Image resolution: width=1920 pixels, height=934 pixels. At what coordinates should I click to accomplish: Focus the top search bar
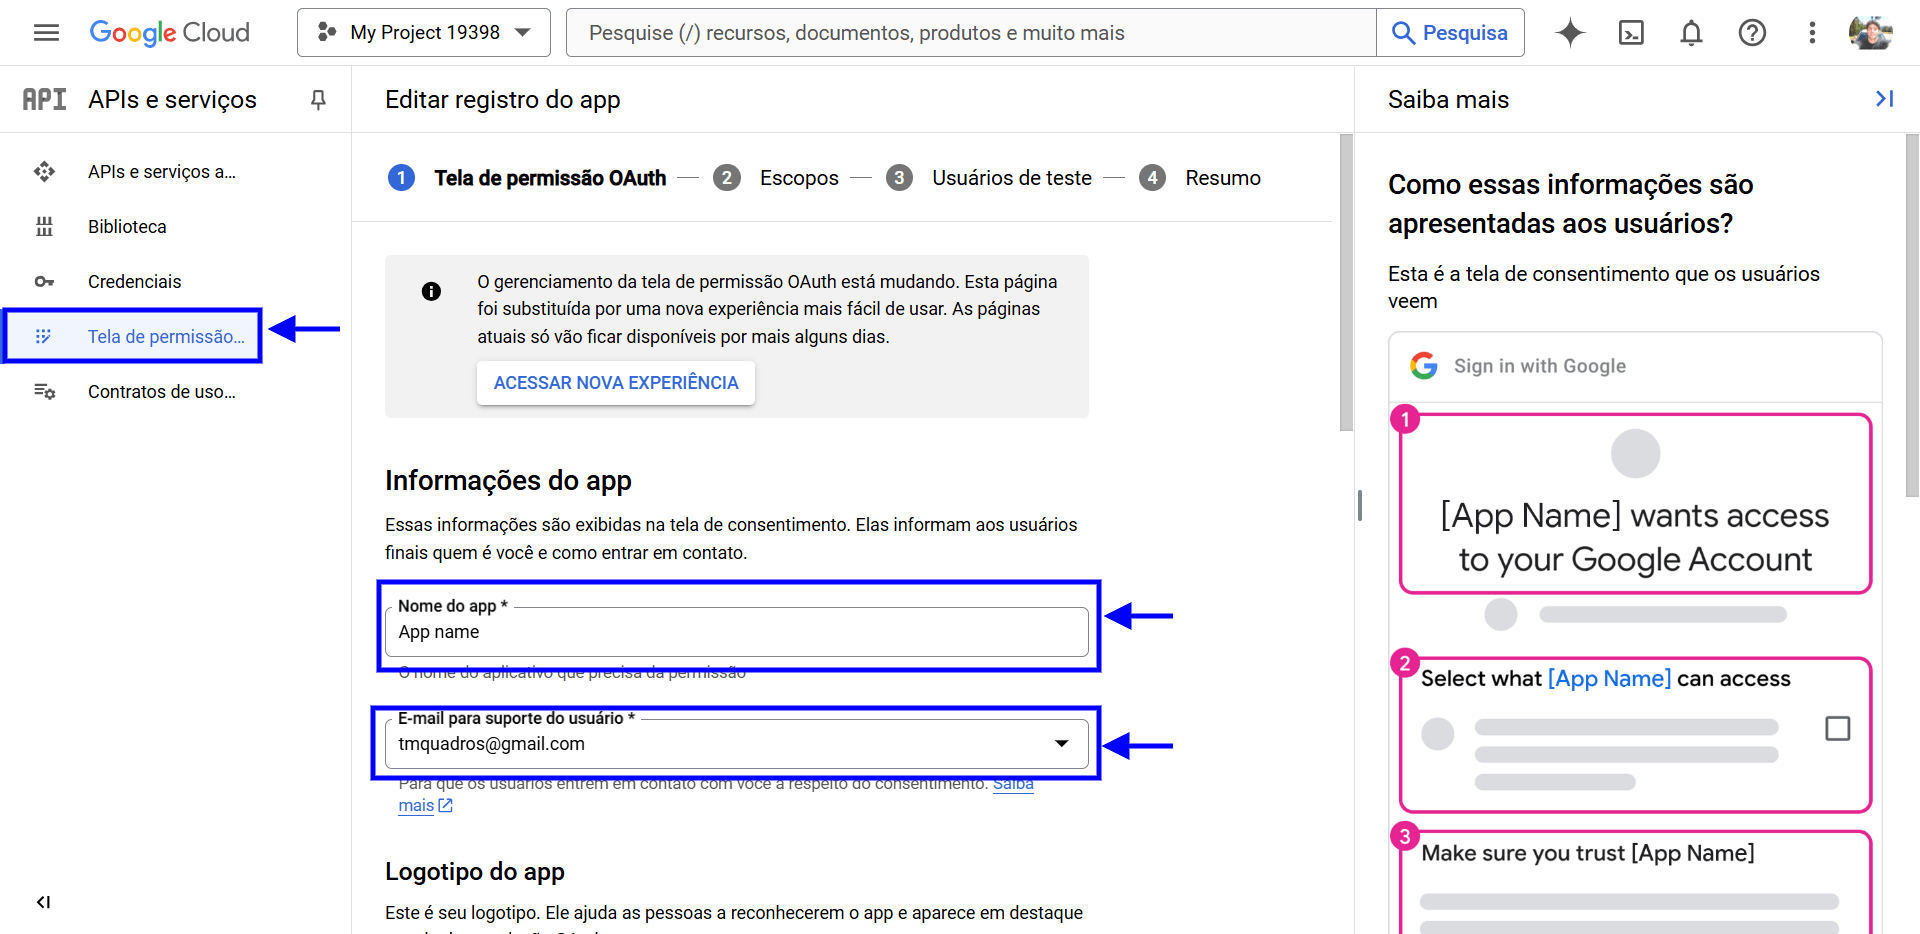[x=971, y=33]
